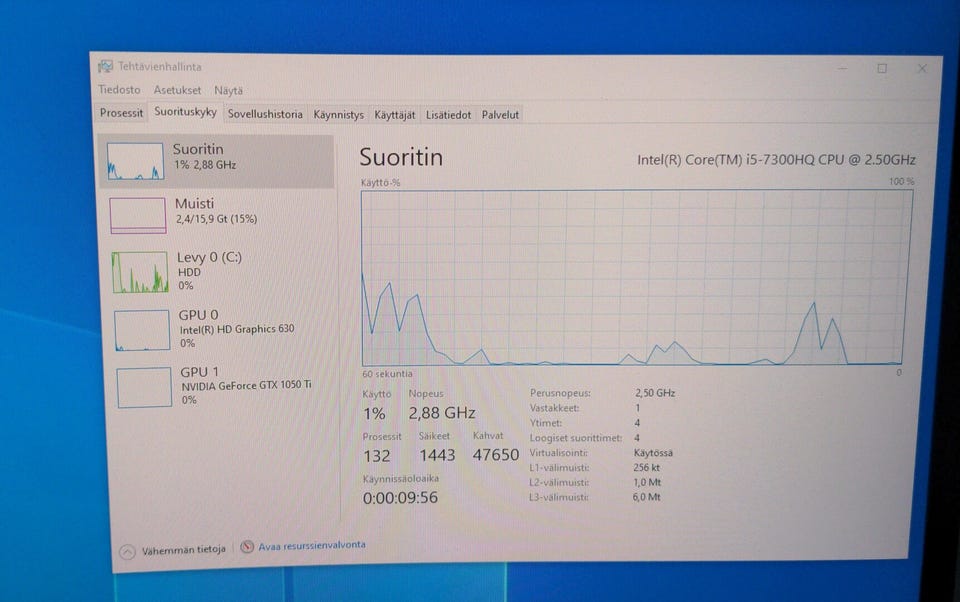Click the NVIDIA GeForce GTX 1050 Ti label
The image size is (960, 602).
point(246,385)
